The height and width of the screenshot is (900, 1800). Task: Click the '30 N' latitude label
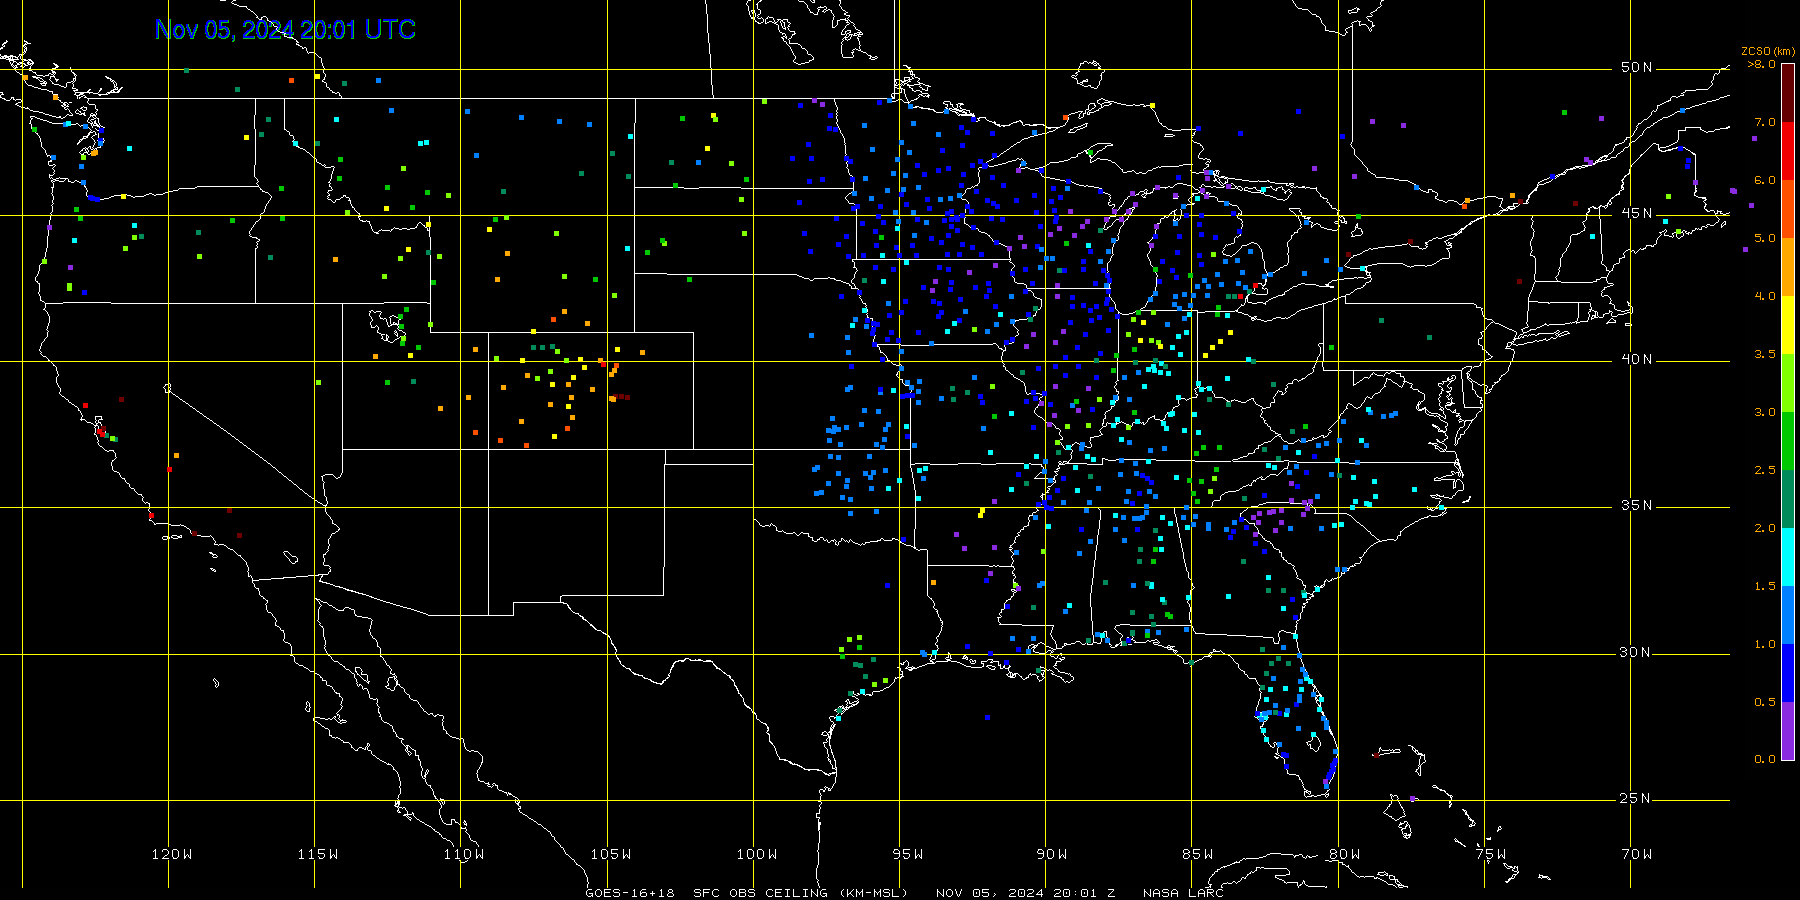click(x=1636, y=652)
